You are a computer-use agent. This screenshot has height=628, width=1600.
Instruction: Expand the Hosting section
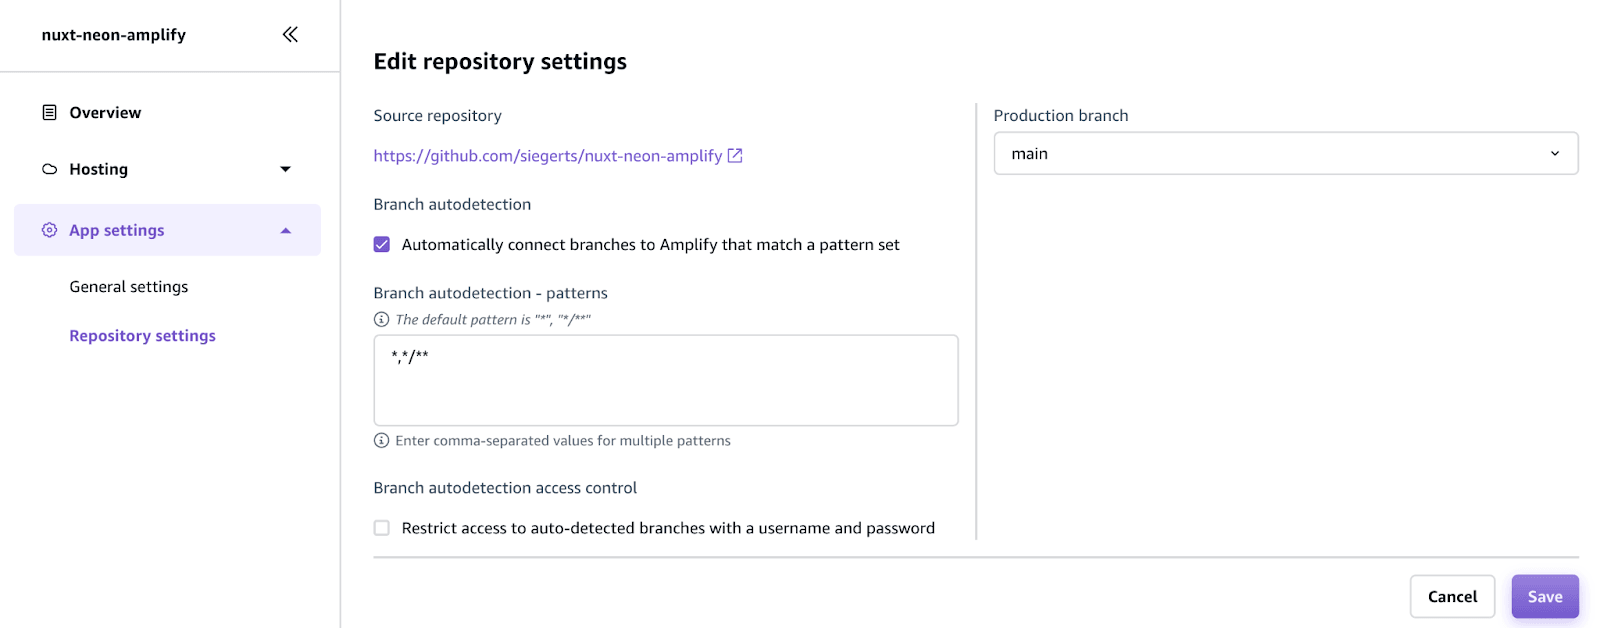[x=286, y=169]
